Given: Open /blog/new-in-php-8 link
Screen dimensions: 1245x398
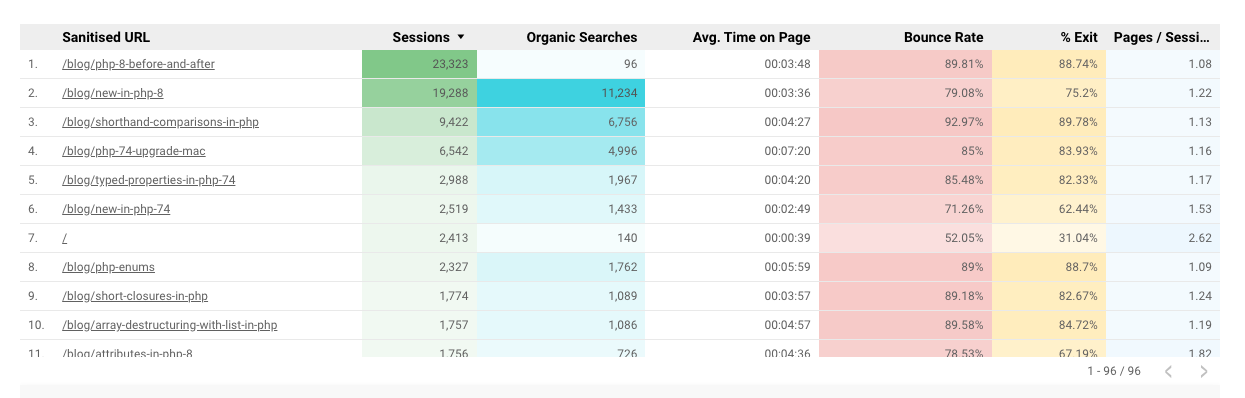Looking at the screenshot, I should (x=112, y=93).
